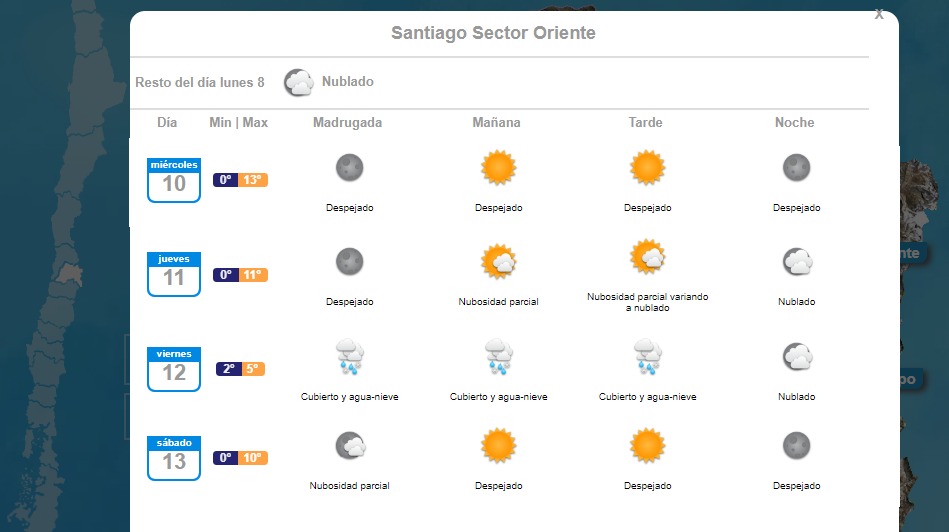Image resolution: width=949 pixels, height=532 pixels.
Task: Click Thursday 11 morning partly cloudy icon
Action: click(498, 262)
